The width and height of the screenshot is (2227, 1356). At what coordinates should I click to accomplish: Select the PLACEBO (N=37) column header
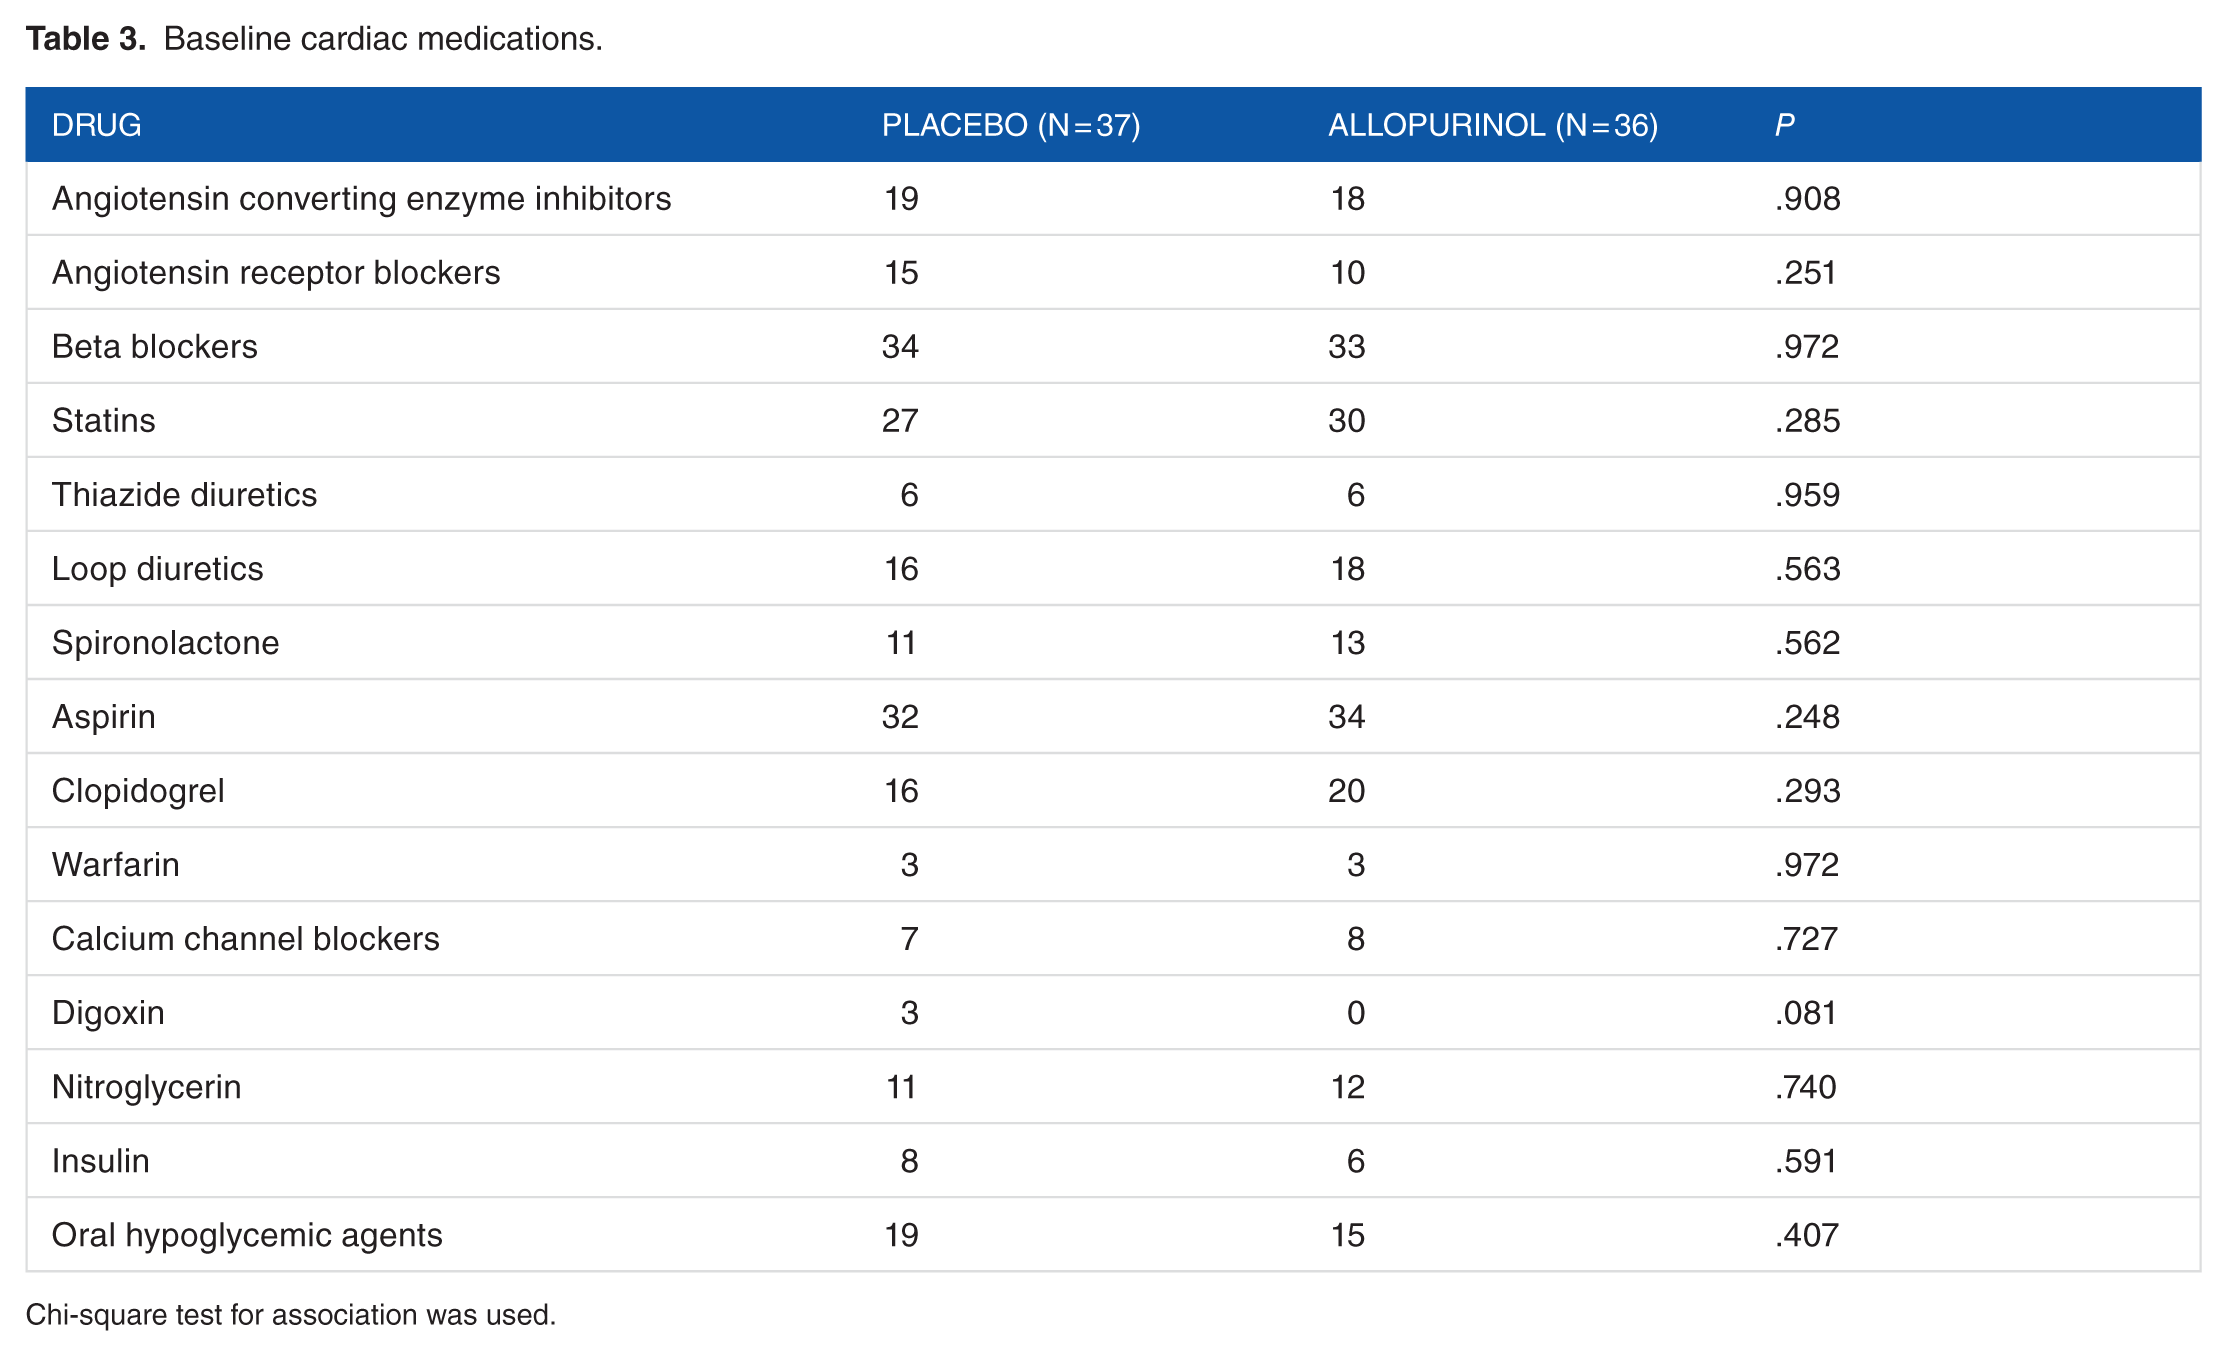point(1010,125)
